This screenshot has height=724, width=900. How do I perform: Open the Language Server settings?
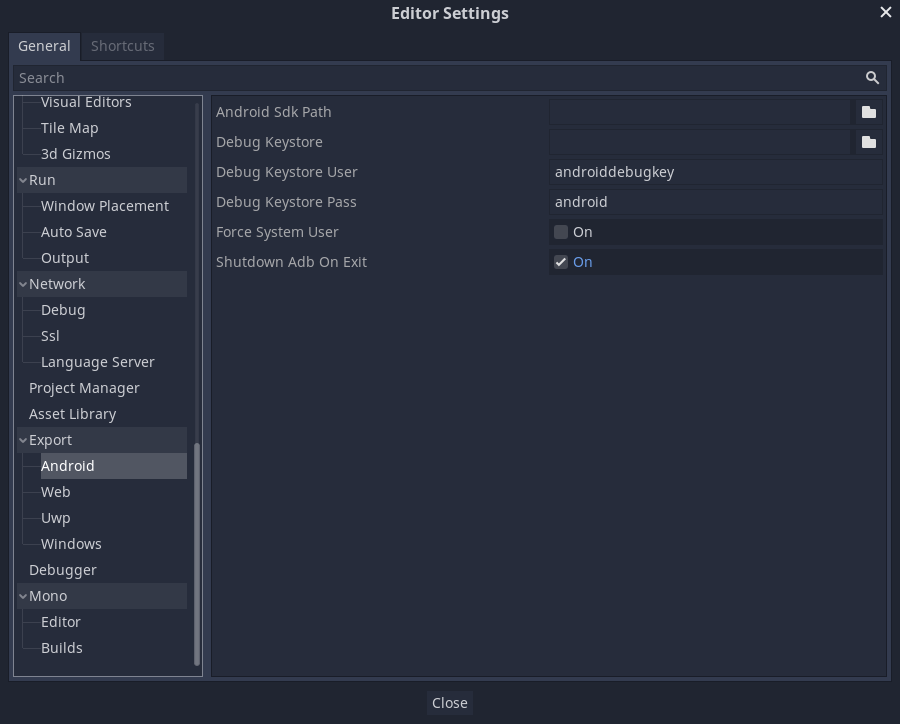(x=97, y=361)
